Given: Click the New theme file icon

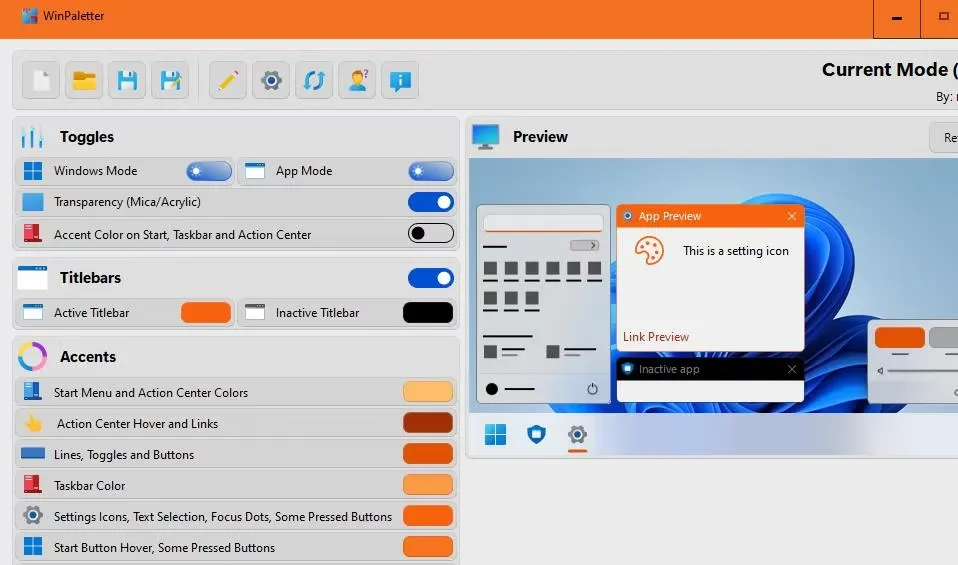Looking at the screenshot, I should click(x=41, y=80).
